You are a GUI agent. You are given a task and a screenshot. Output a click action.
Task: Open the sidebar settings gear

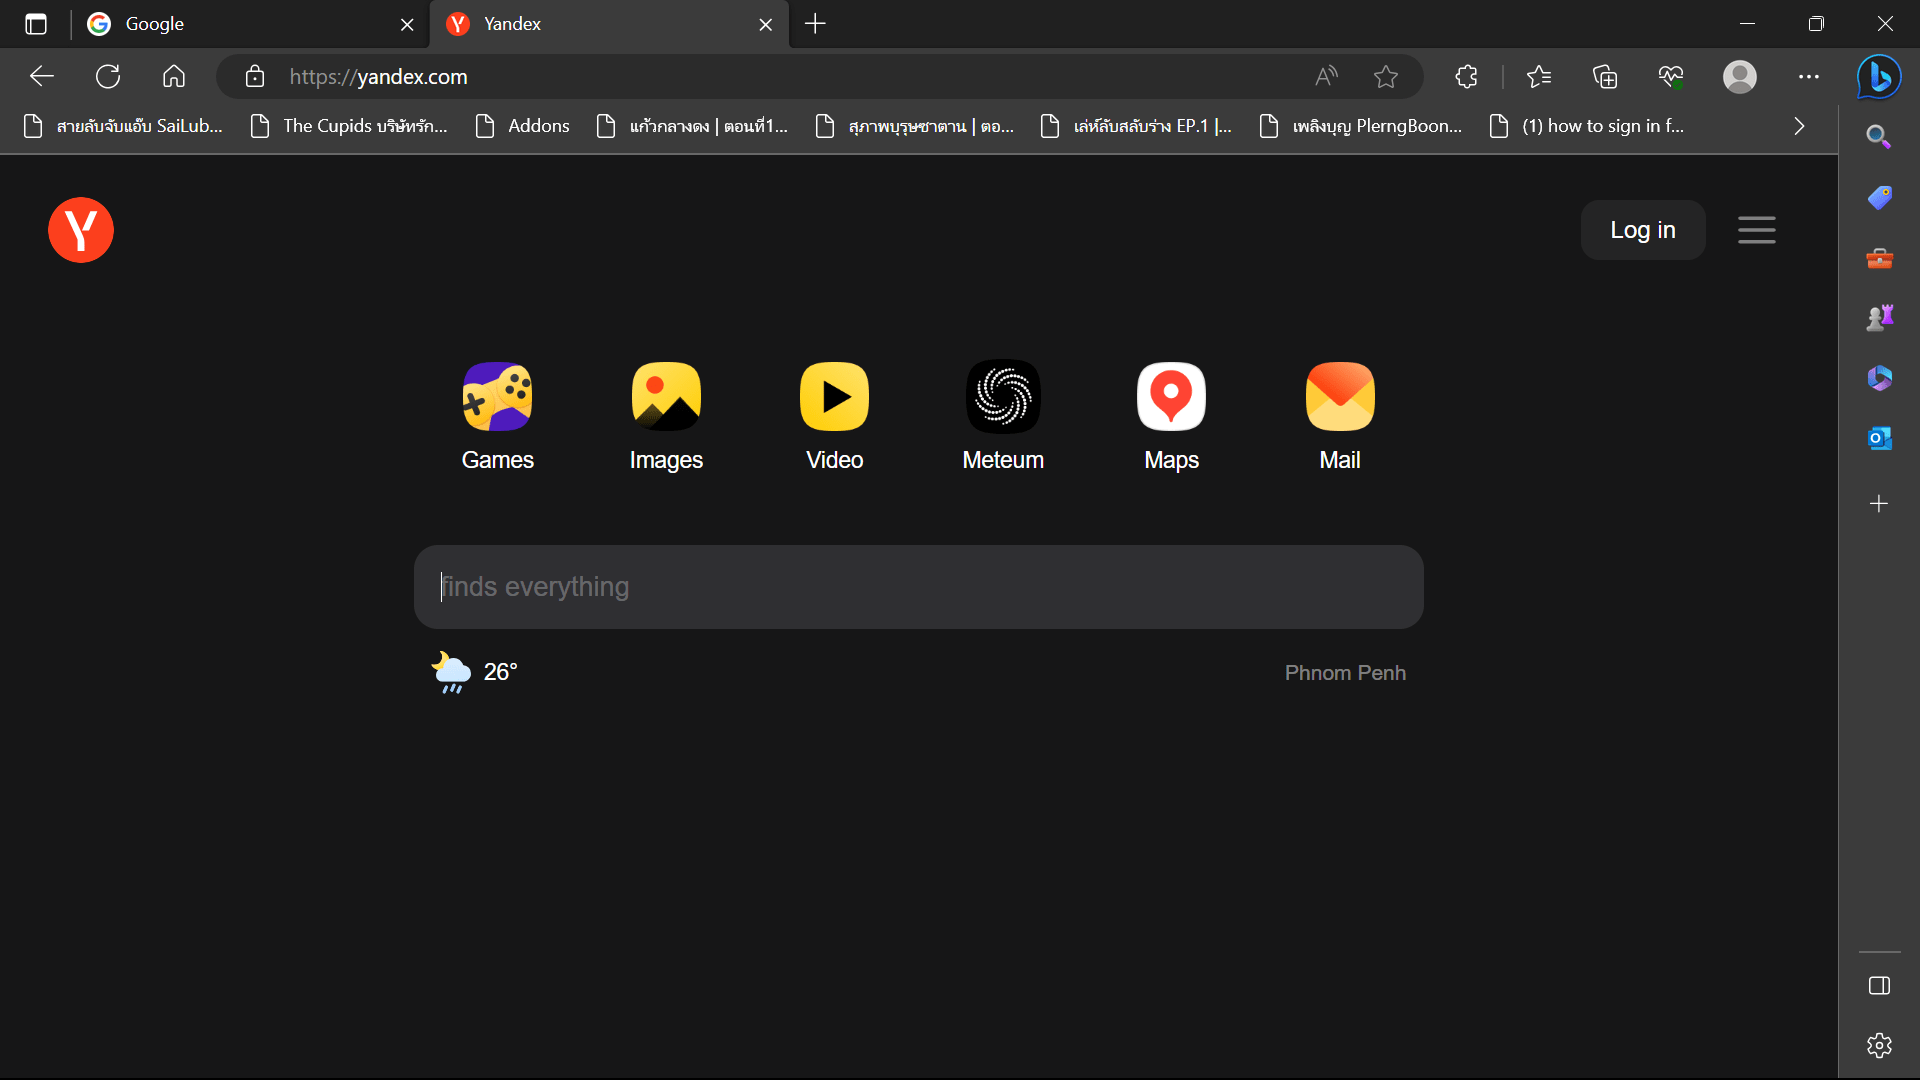click(1879, 1045)
